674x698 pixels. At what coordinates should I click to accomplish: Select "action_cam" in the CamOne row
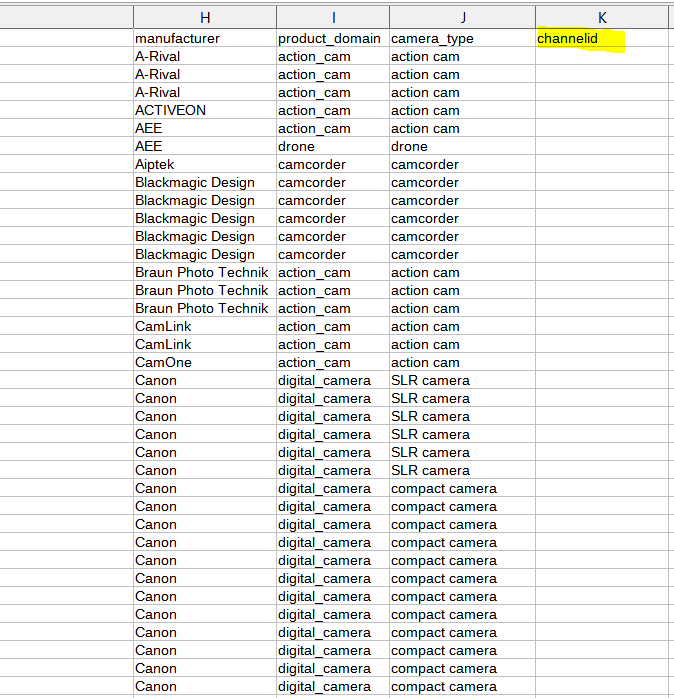(x=333, y=362)
